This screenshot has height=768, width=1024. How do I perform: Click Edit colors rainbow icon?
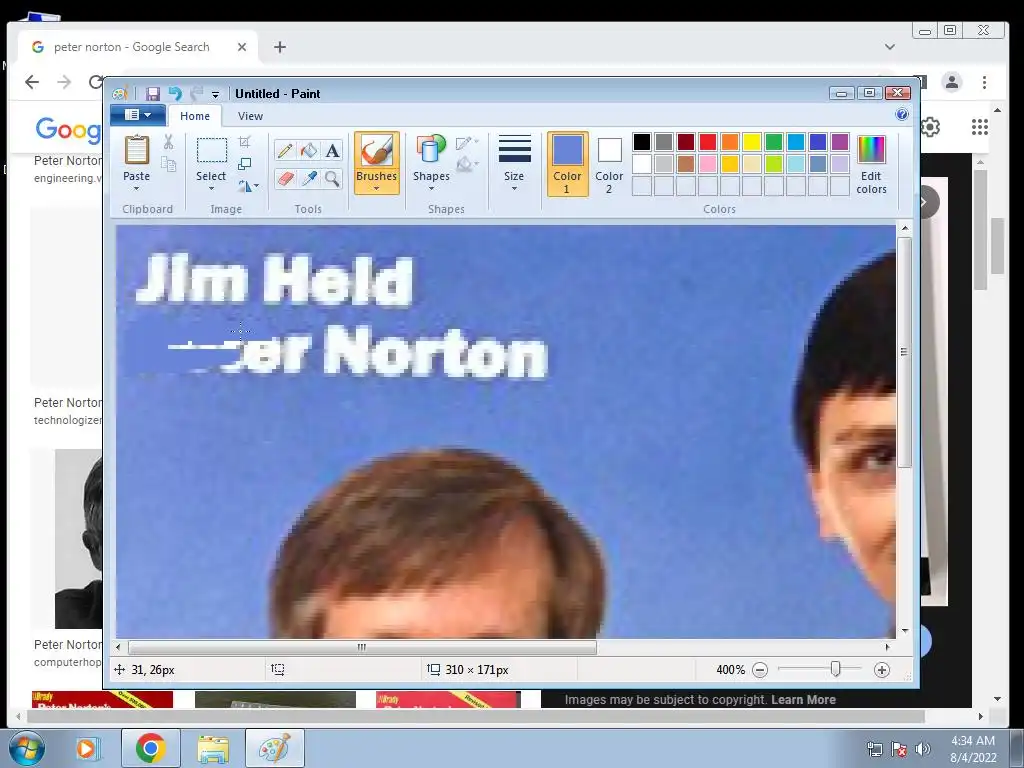tap(871, 150)
